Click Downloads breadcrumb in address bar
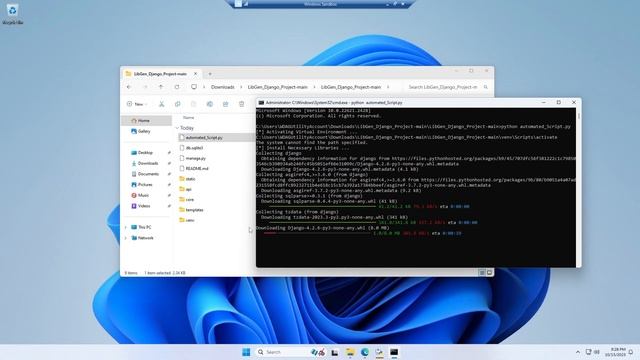The width and height of the screenshot is (640, 360). click(x=223, y=87)
